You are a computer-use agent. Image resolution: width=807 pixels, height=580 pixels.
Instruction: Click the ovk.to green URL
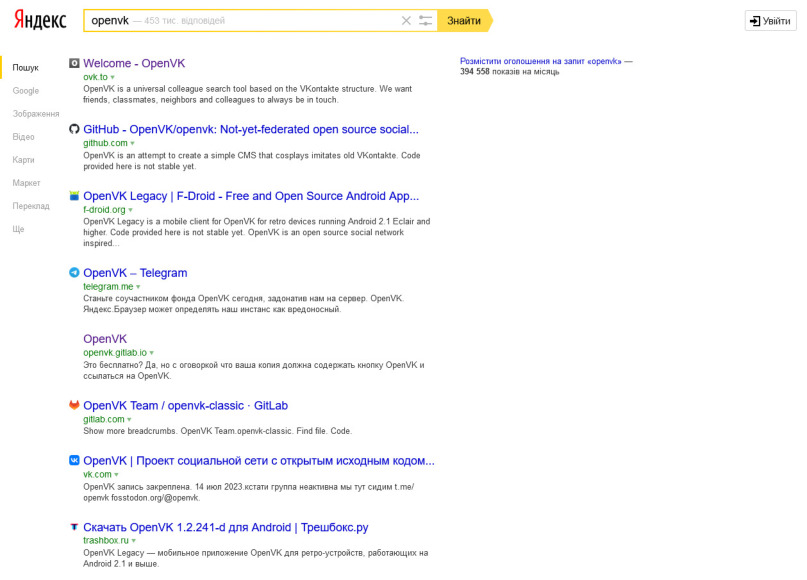pyautogui.click(x=96, y=77)
